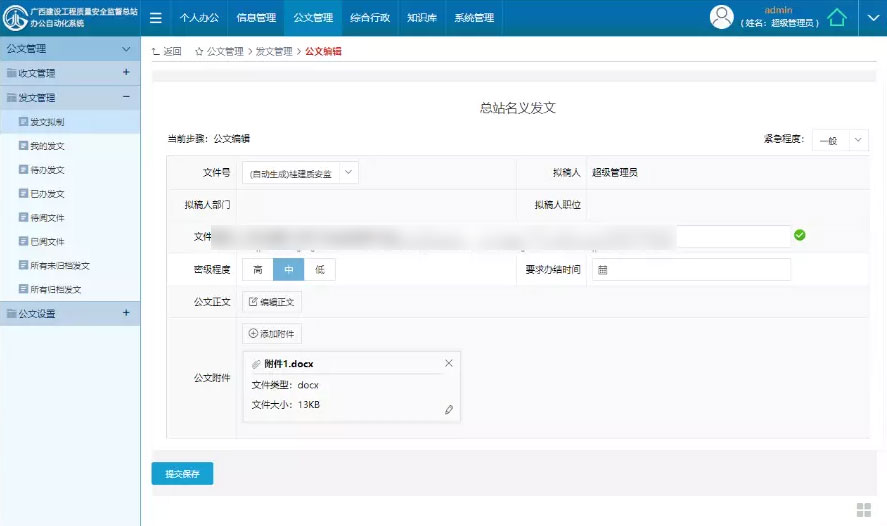The image size is (887, 526).
Task: Open the 信息管理 top menu
Action: (256, 18)
